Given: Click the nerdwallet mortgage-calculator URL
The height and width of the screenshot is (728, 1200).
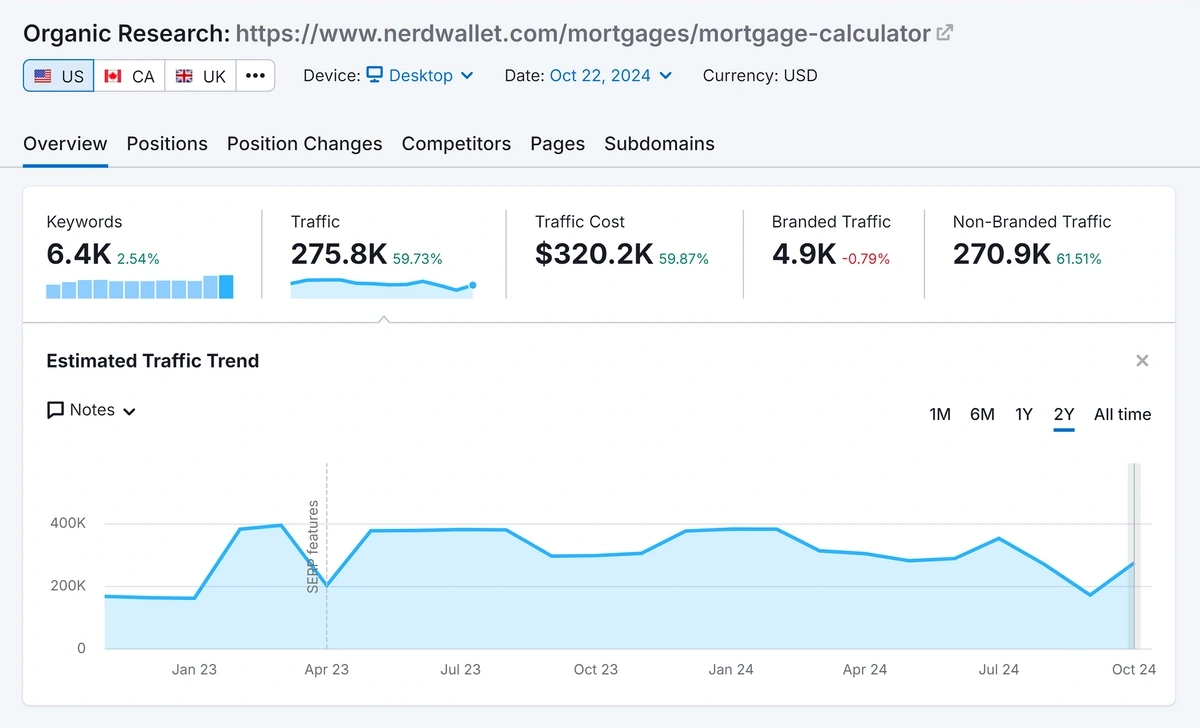Looking at the screenshot, I should pyautogui.click(x=583, y=33).
